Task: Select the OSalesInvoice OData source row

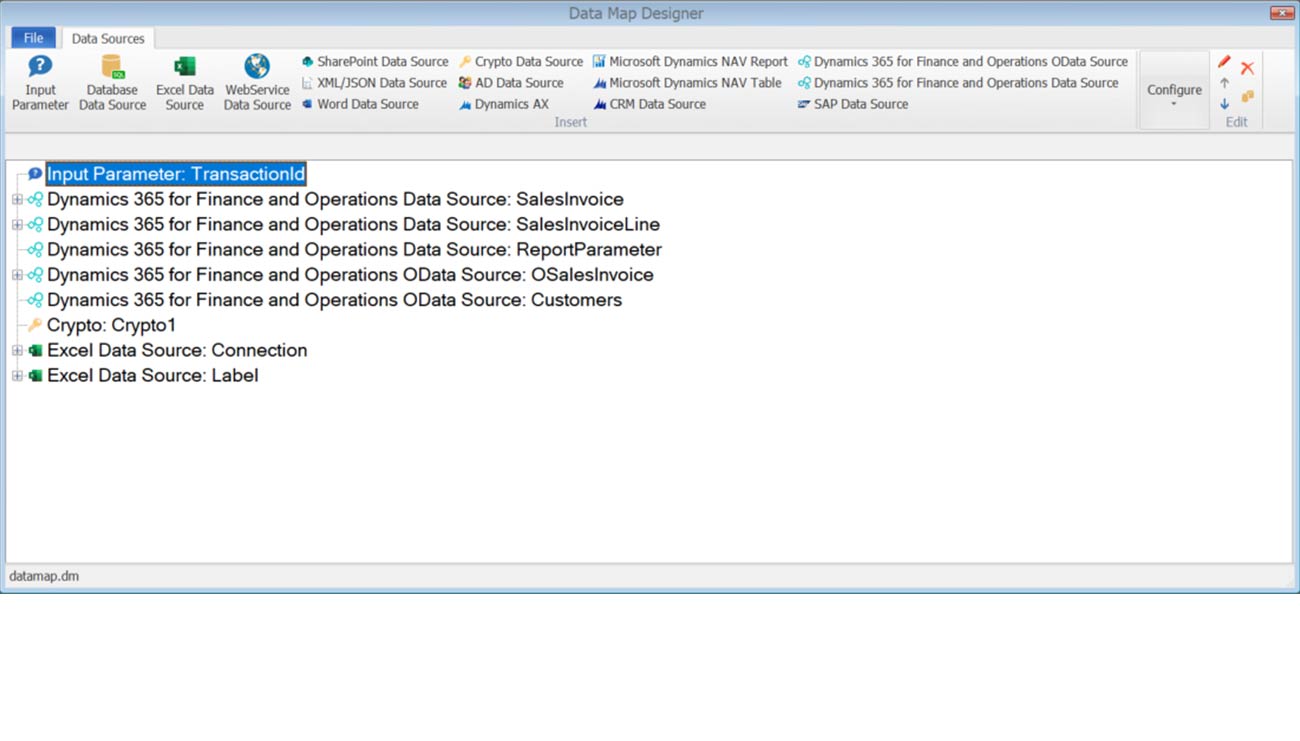Action: pos(350,274)
